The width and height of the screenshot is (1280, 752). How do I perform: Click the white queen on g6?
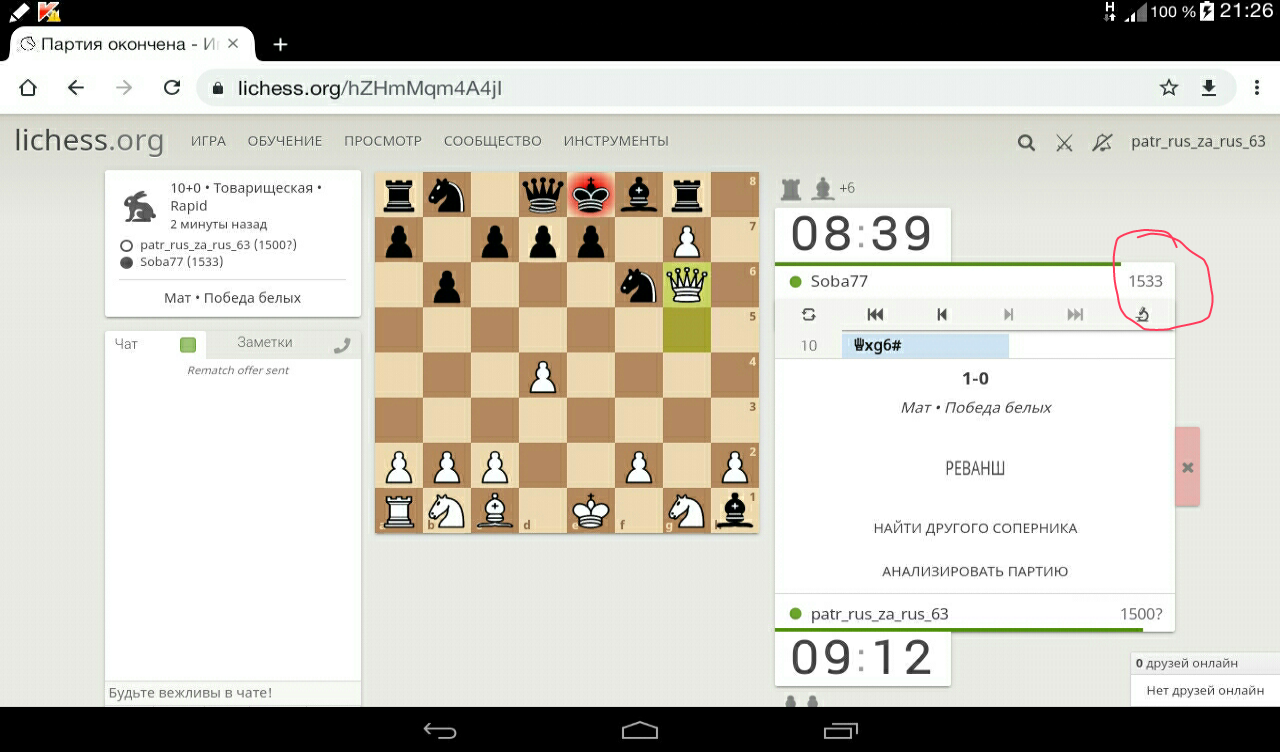pos(687,286)
